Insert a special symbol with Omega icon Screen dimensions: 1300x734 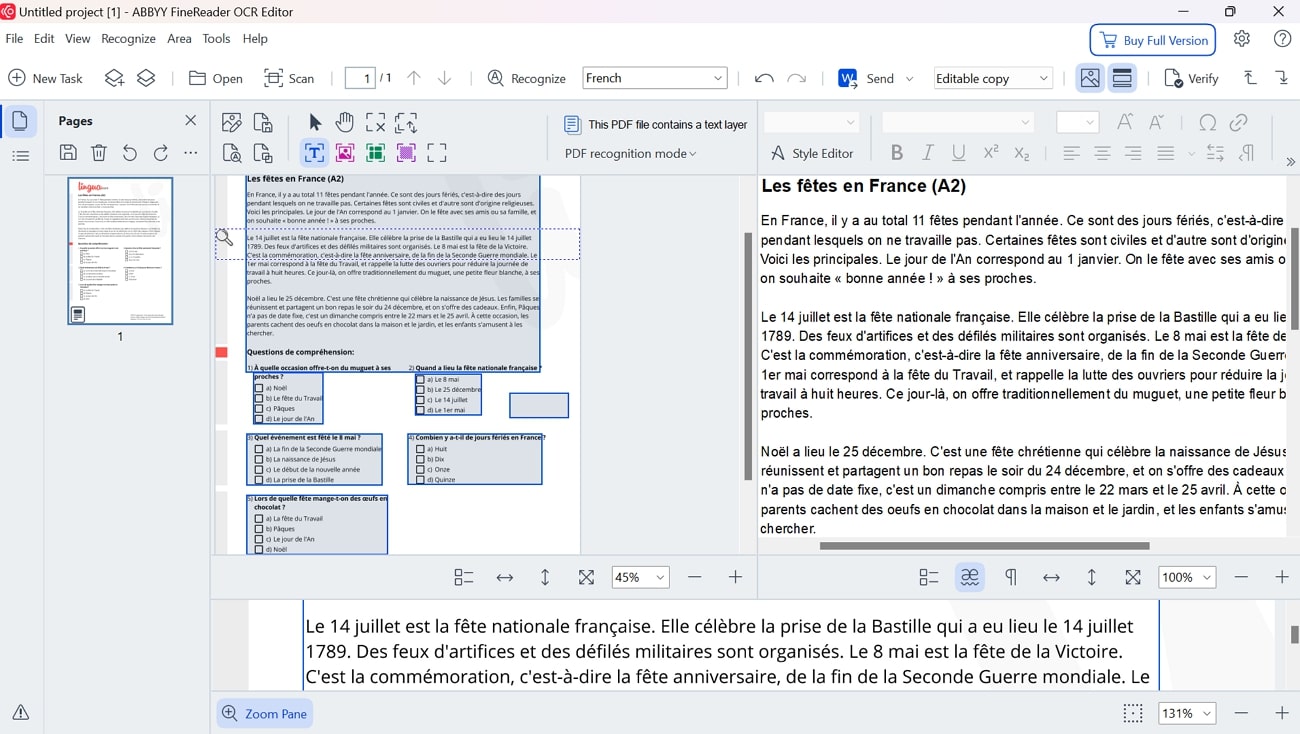click(1208, 123)
